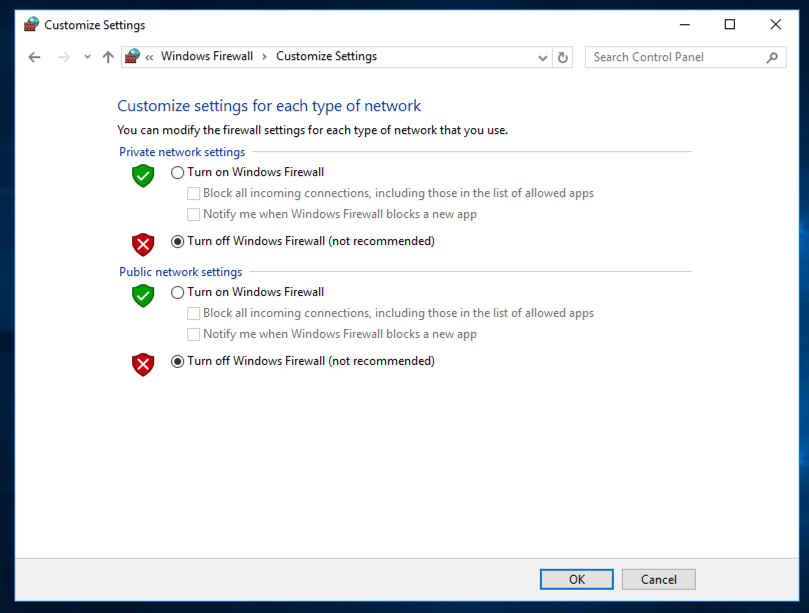809x613 pixels.
Task: Select Turn off Windows Firewall for Private network
Action: pyautogui.click(x=178, y=241)
